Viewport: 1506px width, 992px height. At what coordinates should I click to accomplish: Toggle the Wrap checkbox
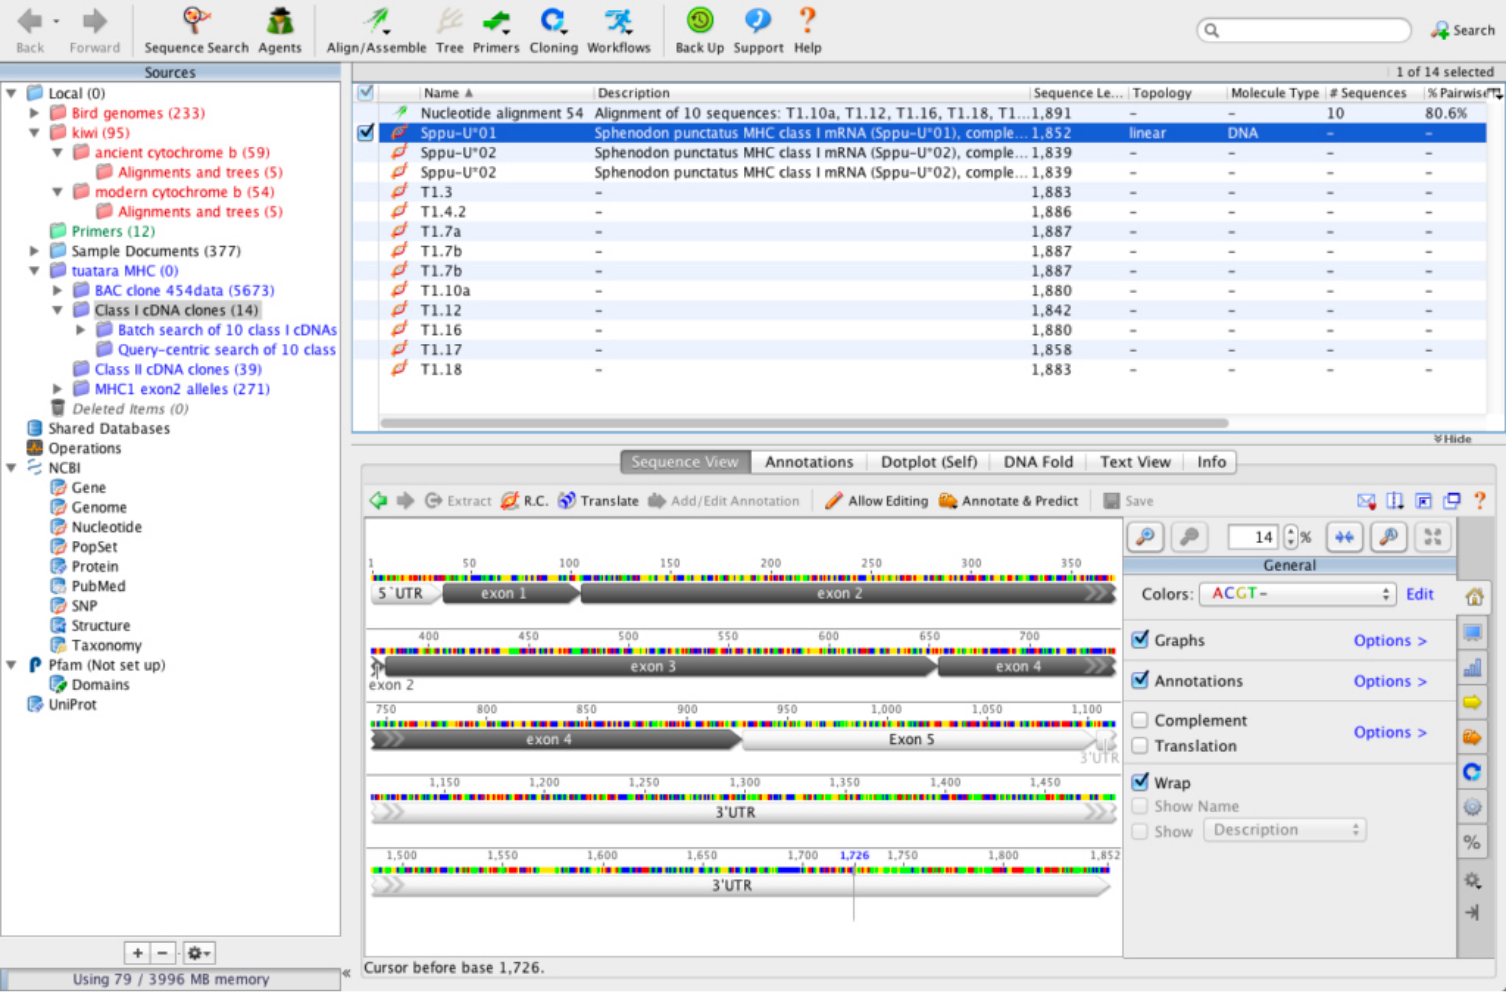1140,781
